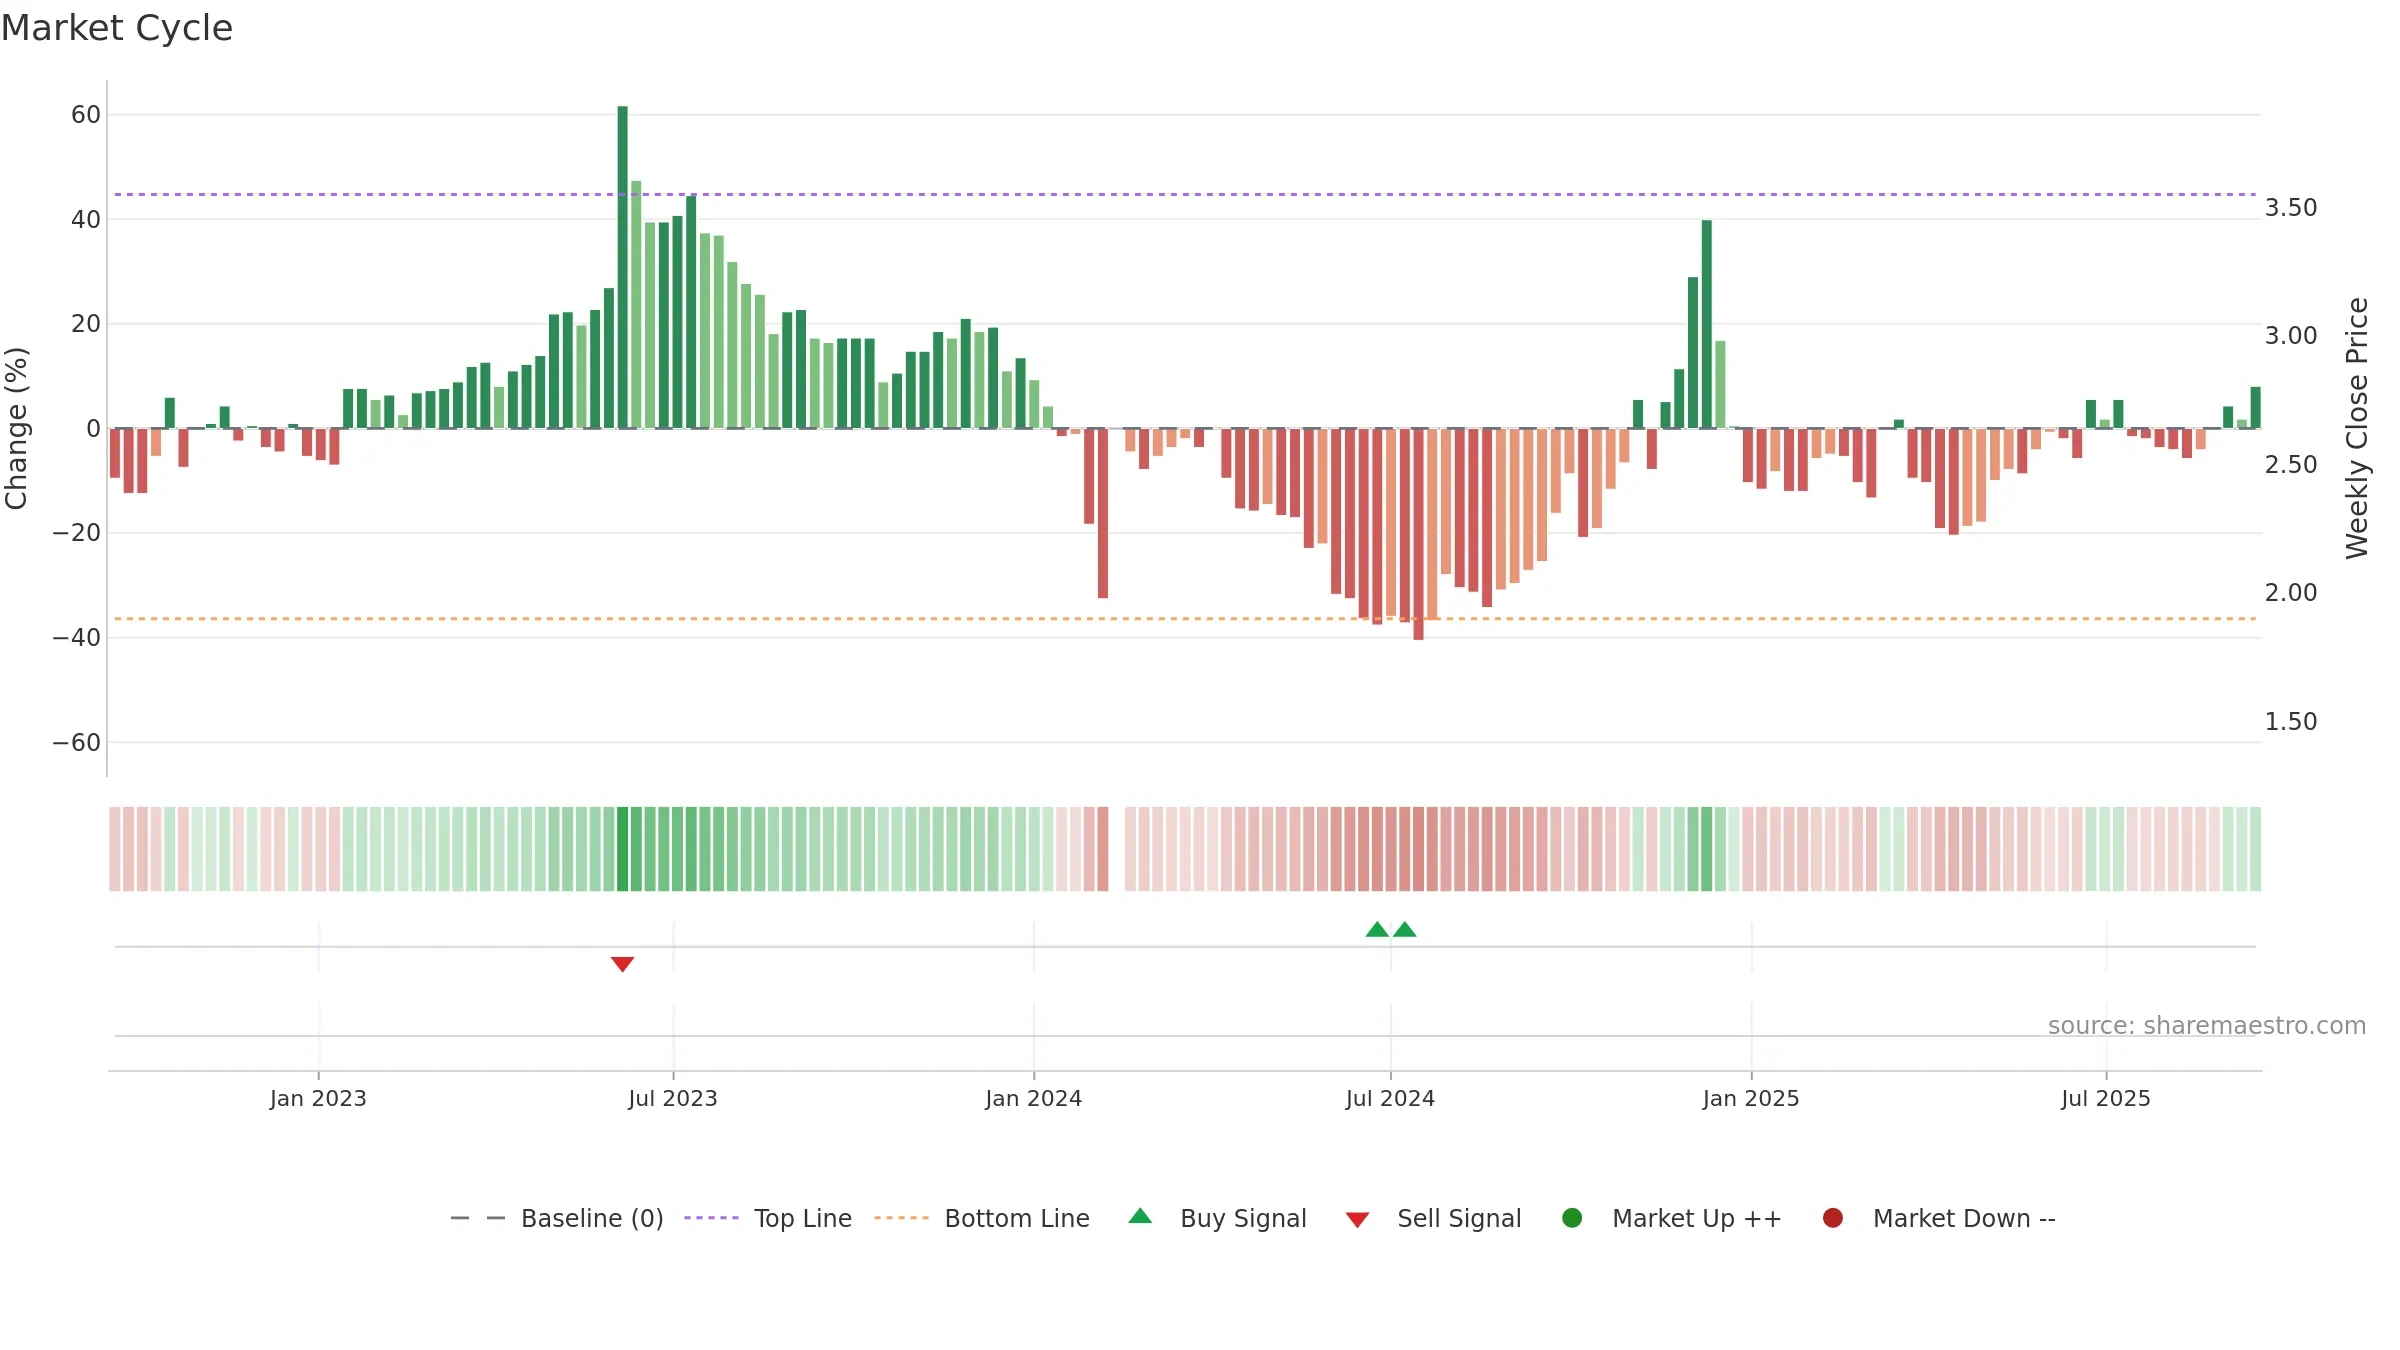Toggle the Market Down -- legend entry
The width and height of the screenshot is (2400, 1350).
point(1939,1218)
